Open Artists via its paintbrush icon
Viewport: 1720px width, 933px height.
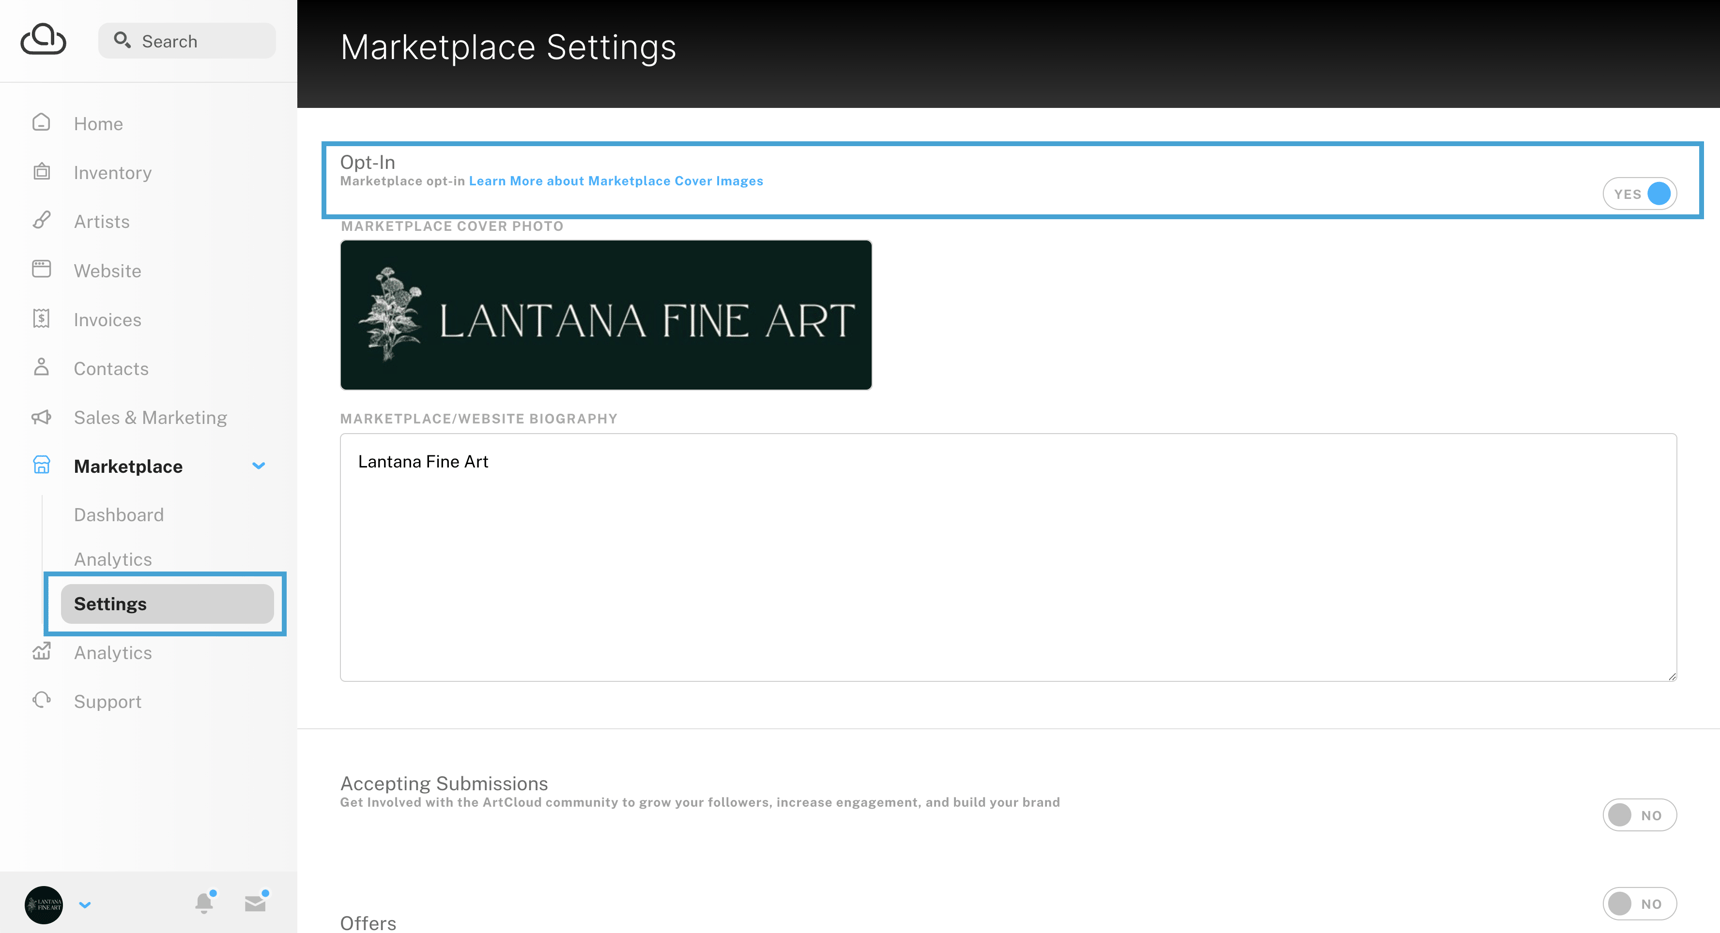tap(41, 220)
